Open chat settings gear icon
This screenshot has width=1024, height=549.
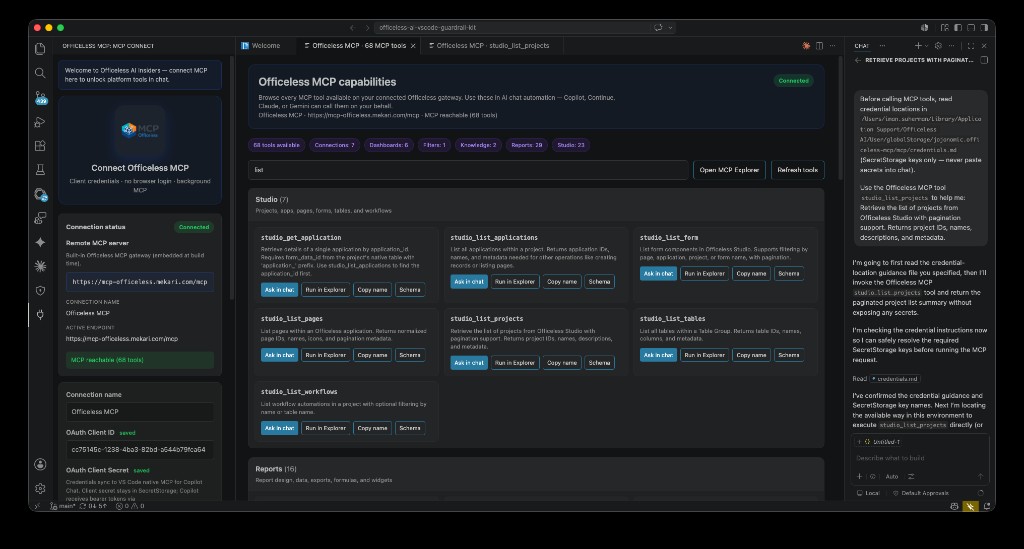pos(938,46)
